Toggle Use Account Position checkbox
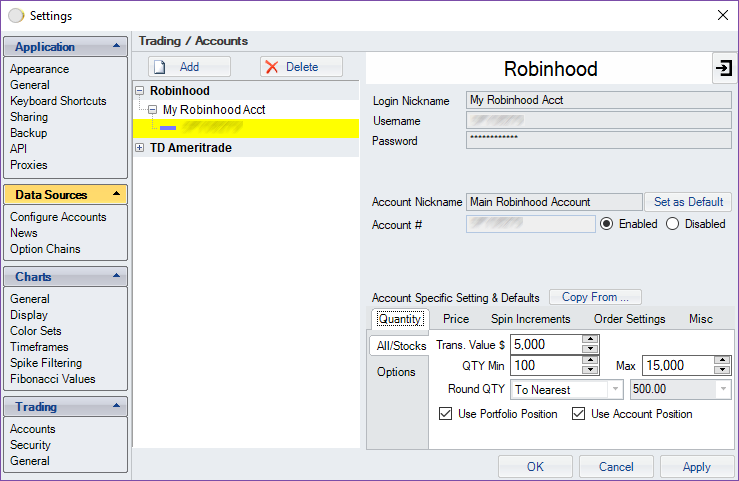The width and height of the screenshot is (739, 481). point(578,414)
